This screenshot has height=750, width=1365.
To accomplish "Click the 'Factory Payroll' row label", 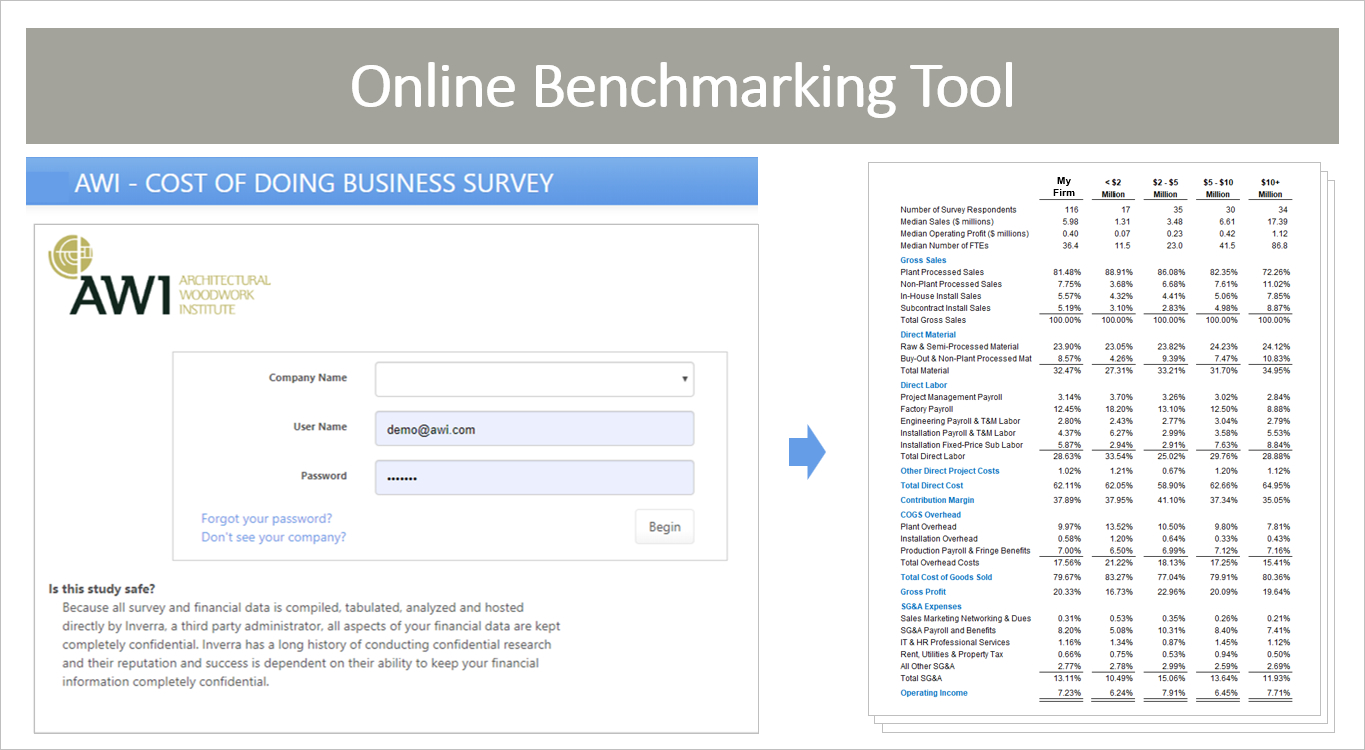I will (x=926, y=409).
